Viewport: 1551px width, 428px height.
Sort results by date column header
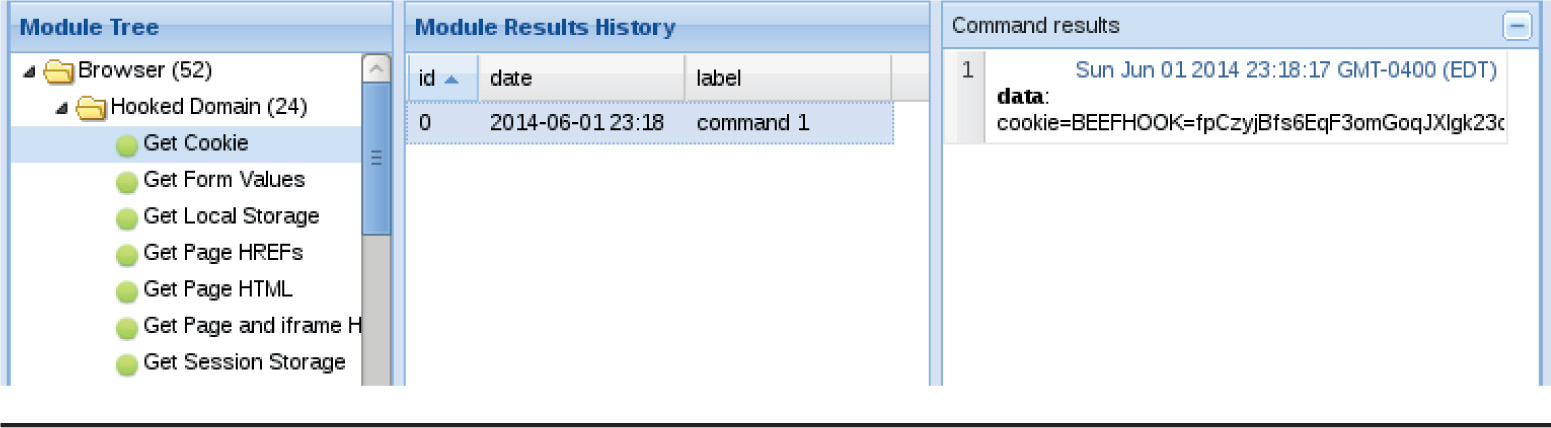coord(580,78)
